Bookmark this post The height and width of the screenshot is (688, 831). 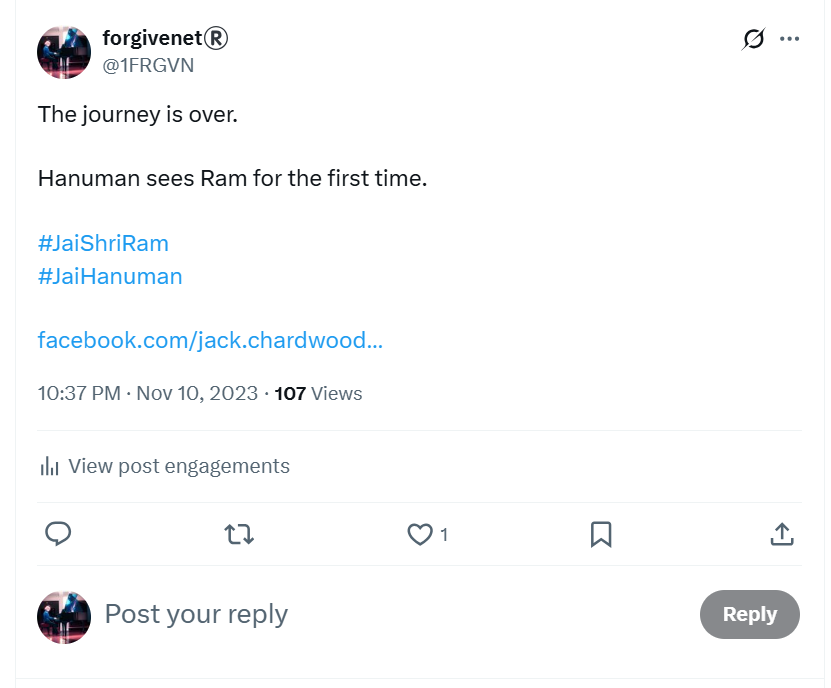click(601, 534)
